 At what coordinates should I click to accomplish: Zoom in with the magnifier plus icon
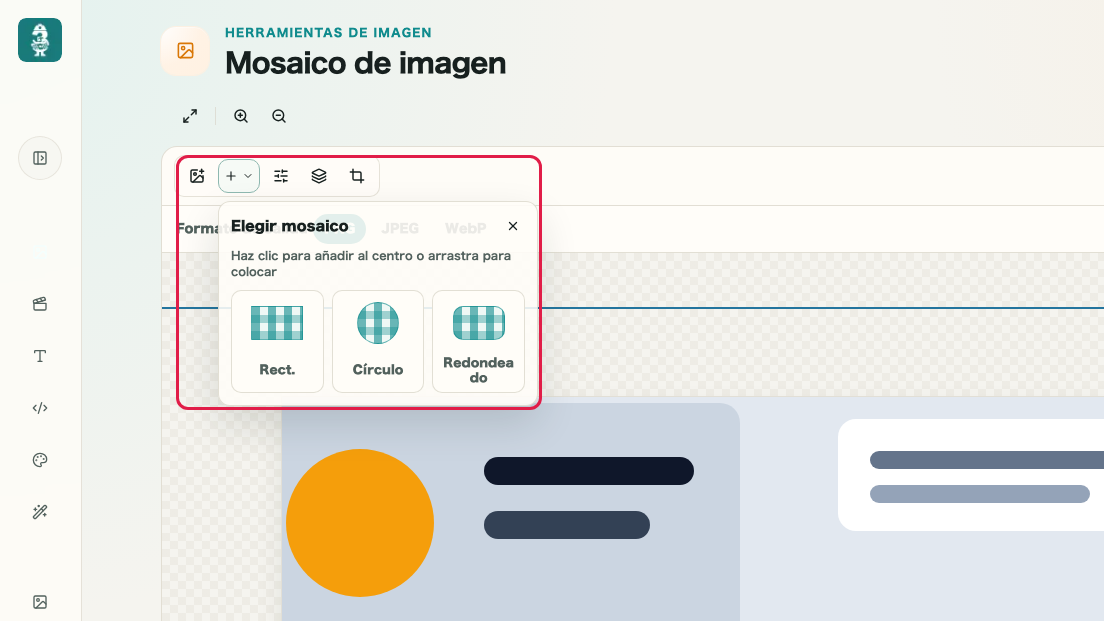(241, 116)
